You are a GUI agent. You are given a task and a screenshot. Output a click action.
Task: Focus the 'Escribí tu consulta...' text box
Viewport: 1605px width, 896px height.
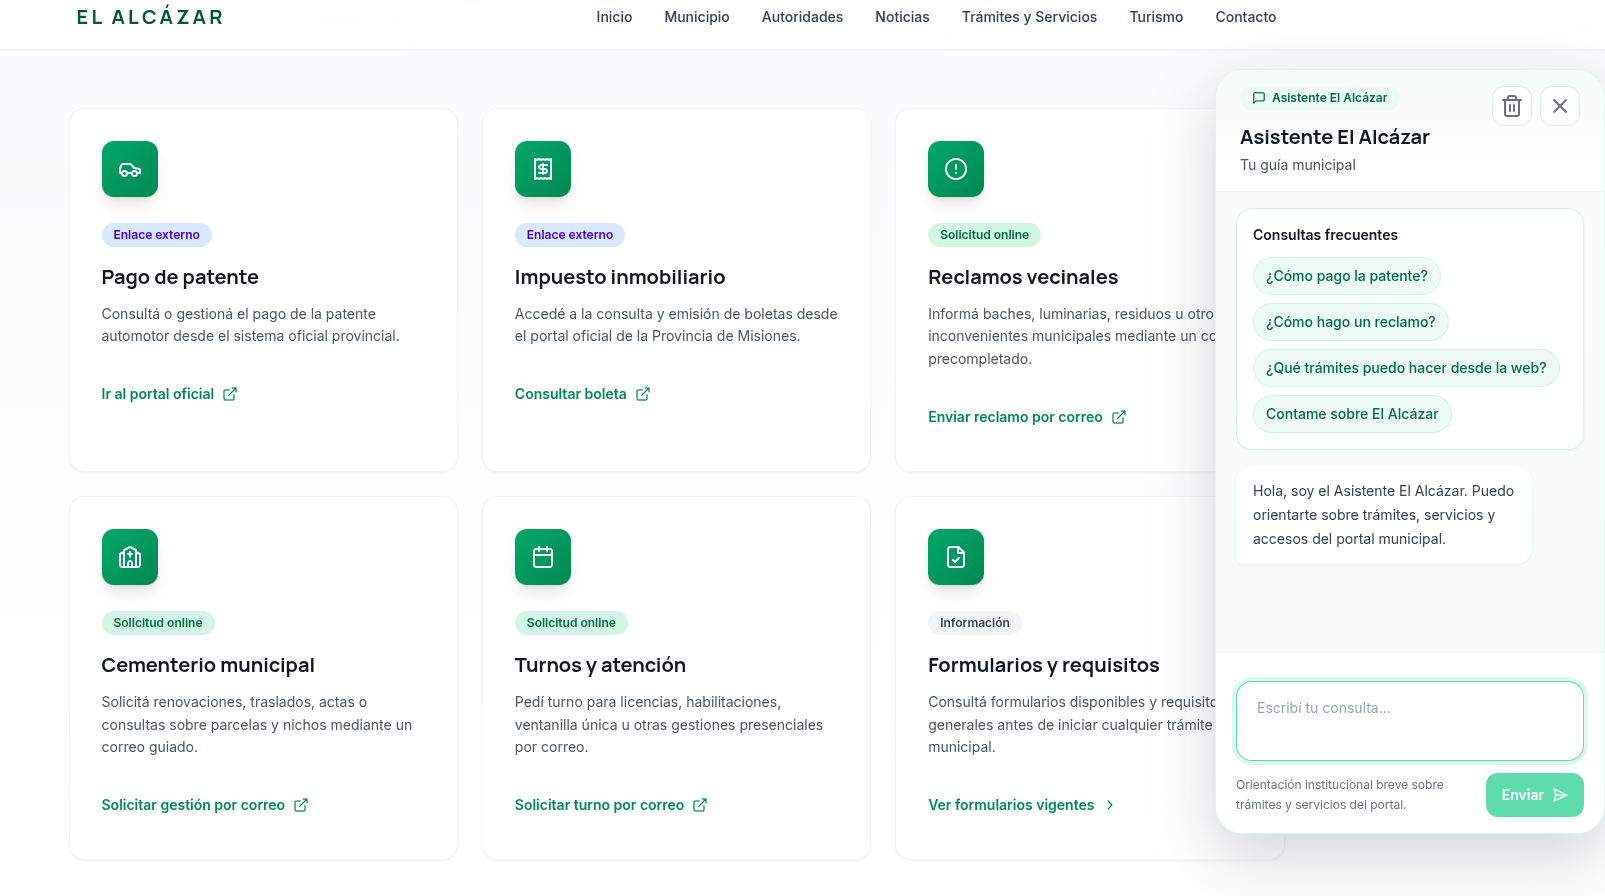point(1409,721)
